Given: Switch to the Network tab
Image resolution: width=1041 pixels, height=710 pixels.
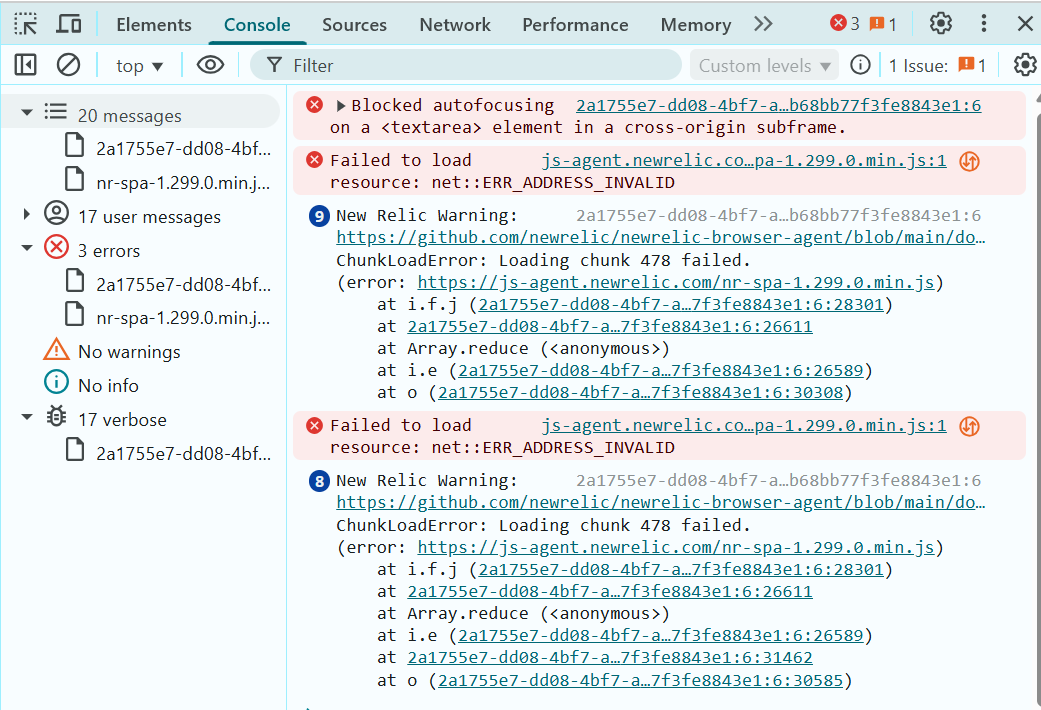Looking at the screenshot, I should point(455,25).
